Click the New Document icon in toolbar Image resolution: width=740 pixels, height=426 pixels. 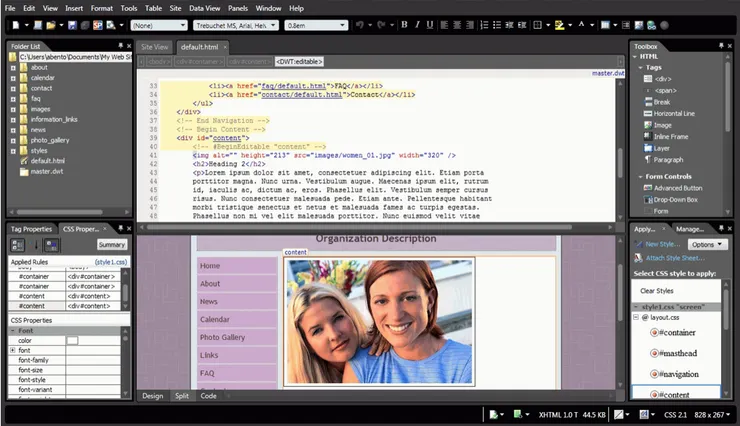coord(16,25)
